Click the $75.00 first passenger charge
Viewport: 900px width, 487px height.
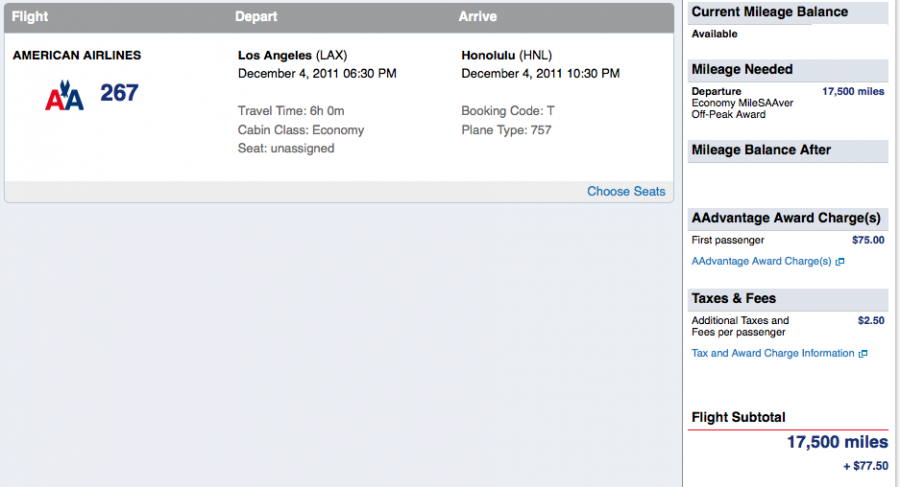(x=868, y=240)
